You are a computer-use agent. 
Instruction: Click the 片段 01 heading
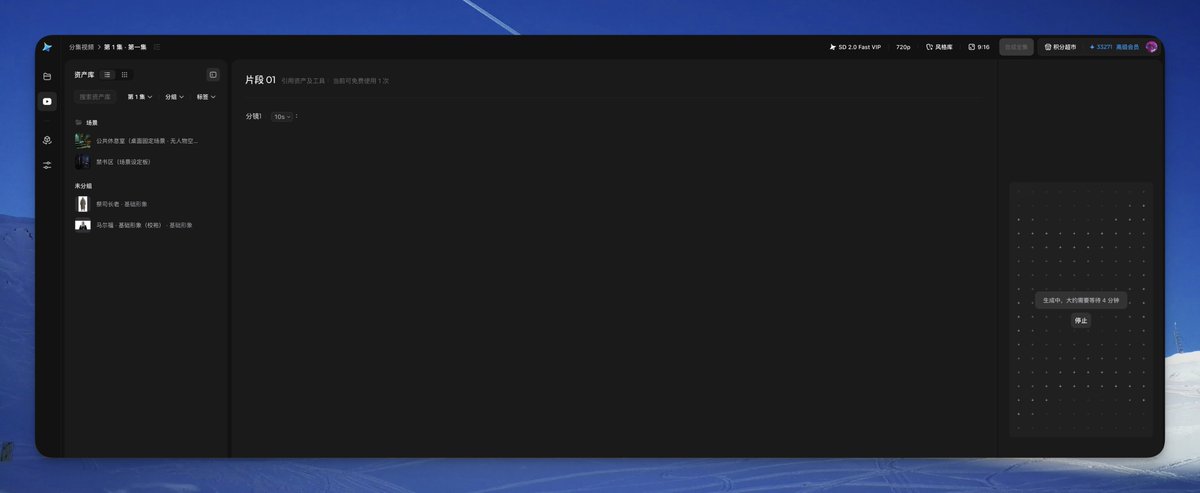[x=260, y=79]
